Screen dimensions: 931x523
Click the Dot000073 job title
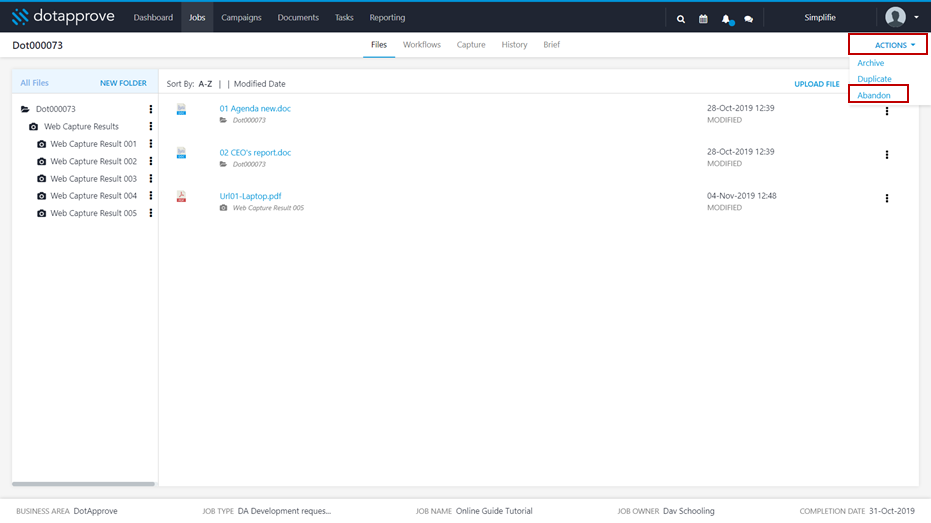(37, 45)
